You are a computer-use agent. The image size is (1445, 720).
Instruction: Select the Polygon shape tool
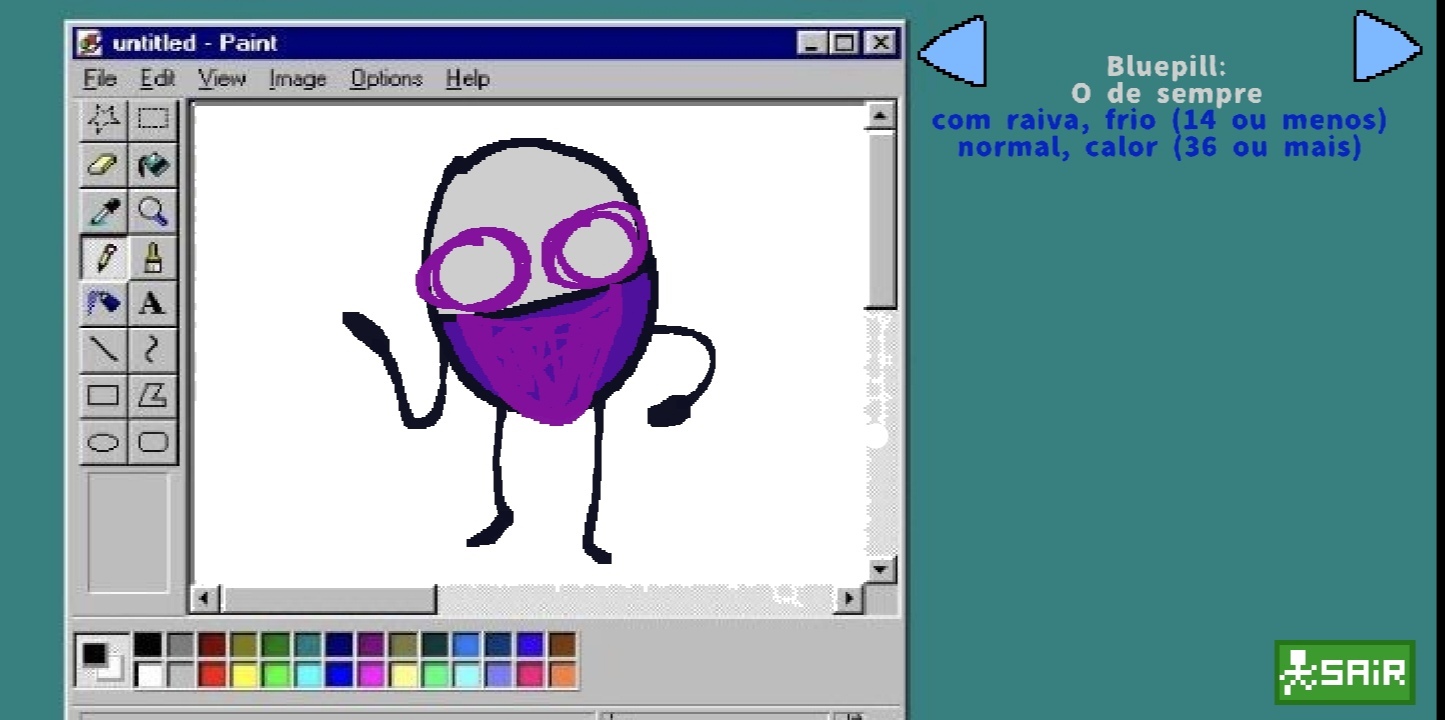153,395
